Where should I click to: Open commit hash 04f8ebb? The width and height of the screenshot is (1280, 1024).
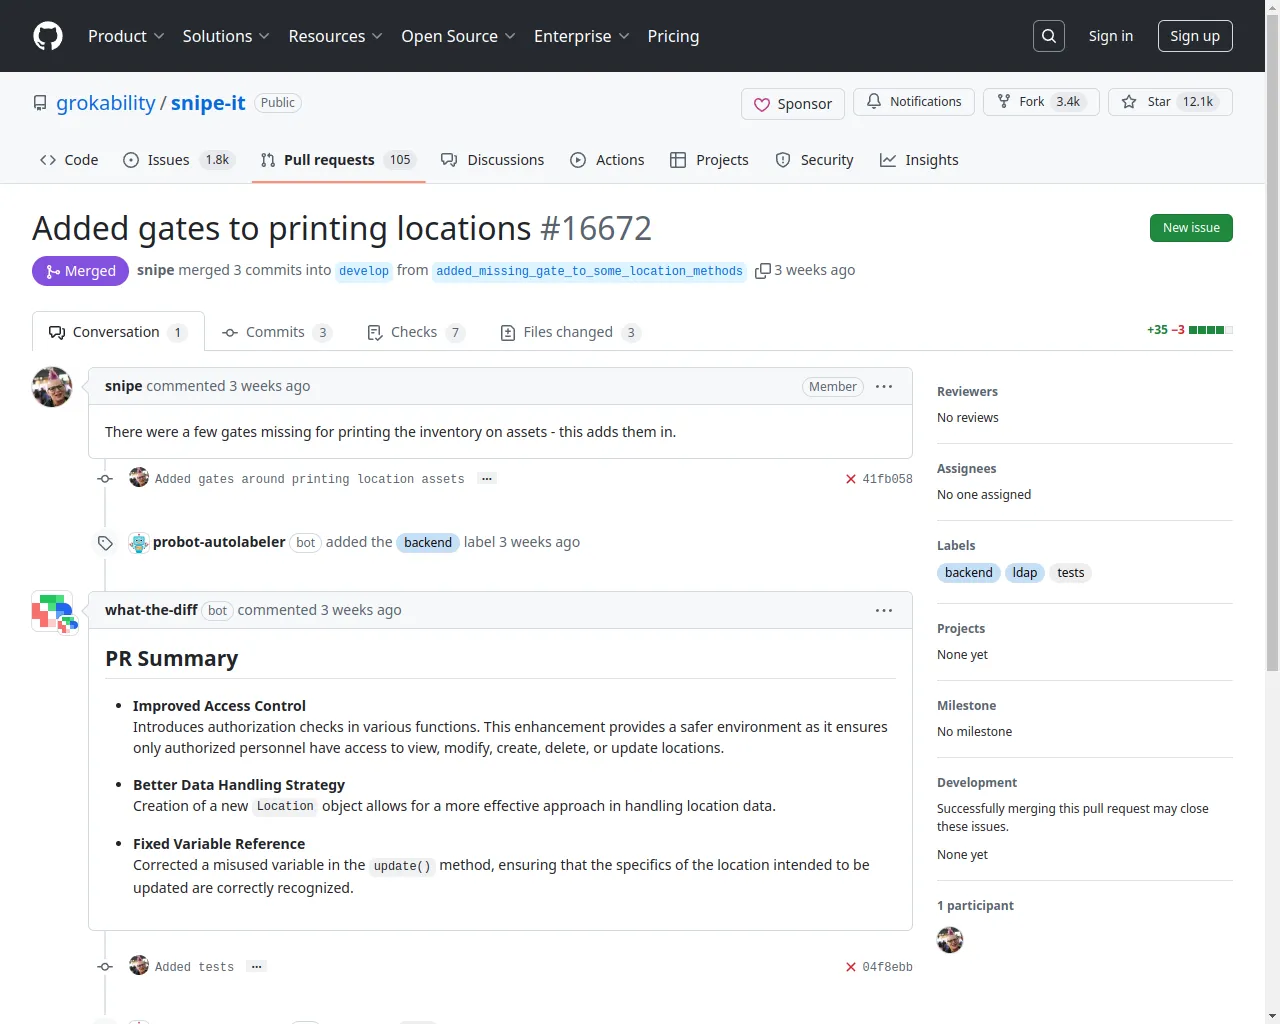coord(888,967)
